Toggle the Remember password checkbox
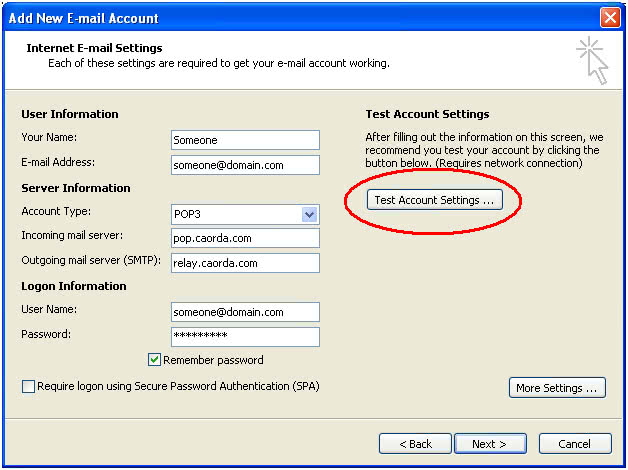Image resolution: width=628 pixels, height=470 pixels. tap(154, 360)
